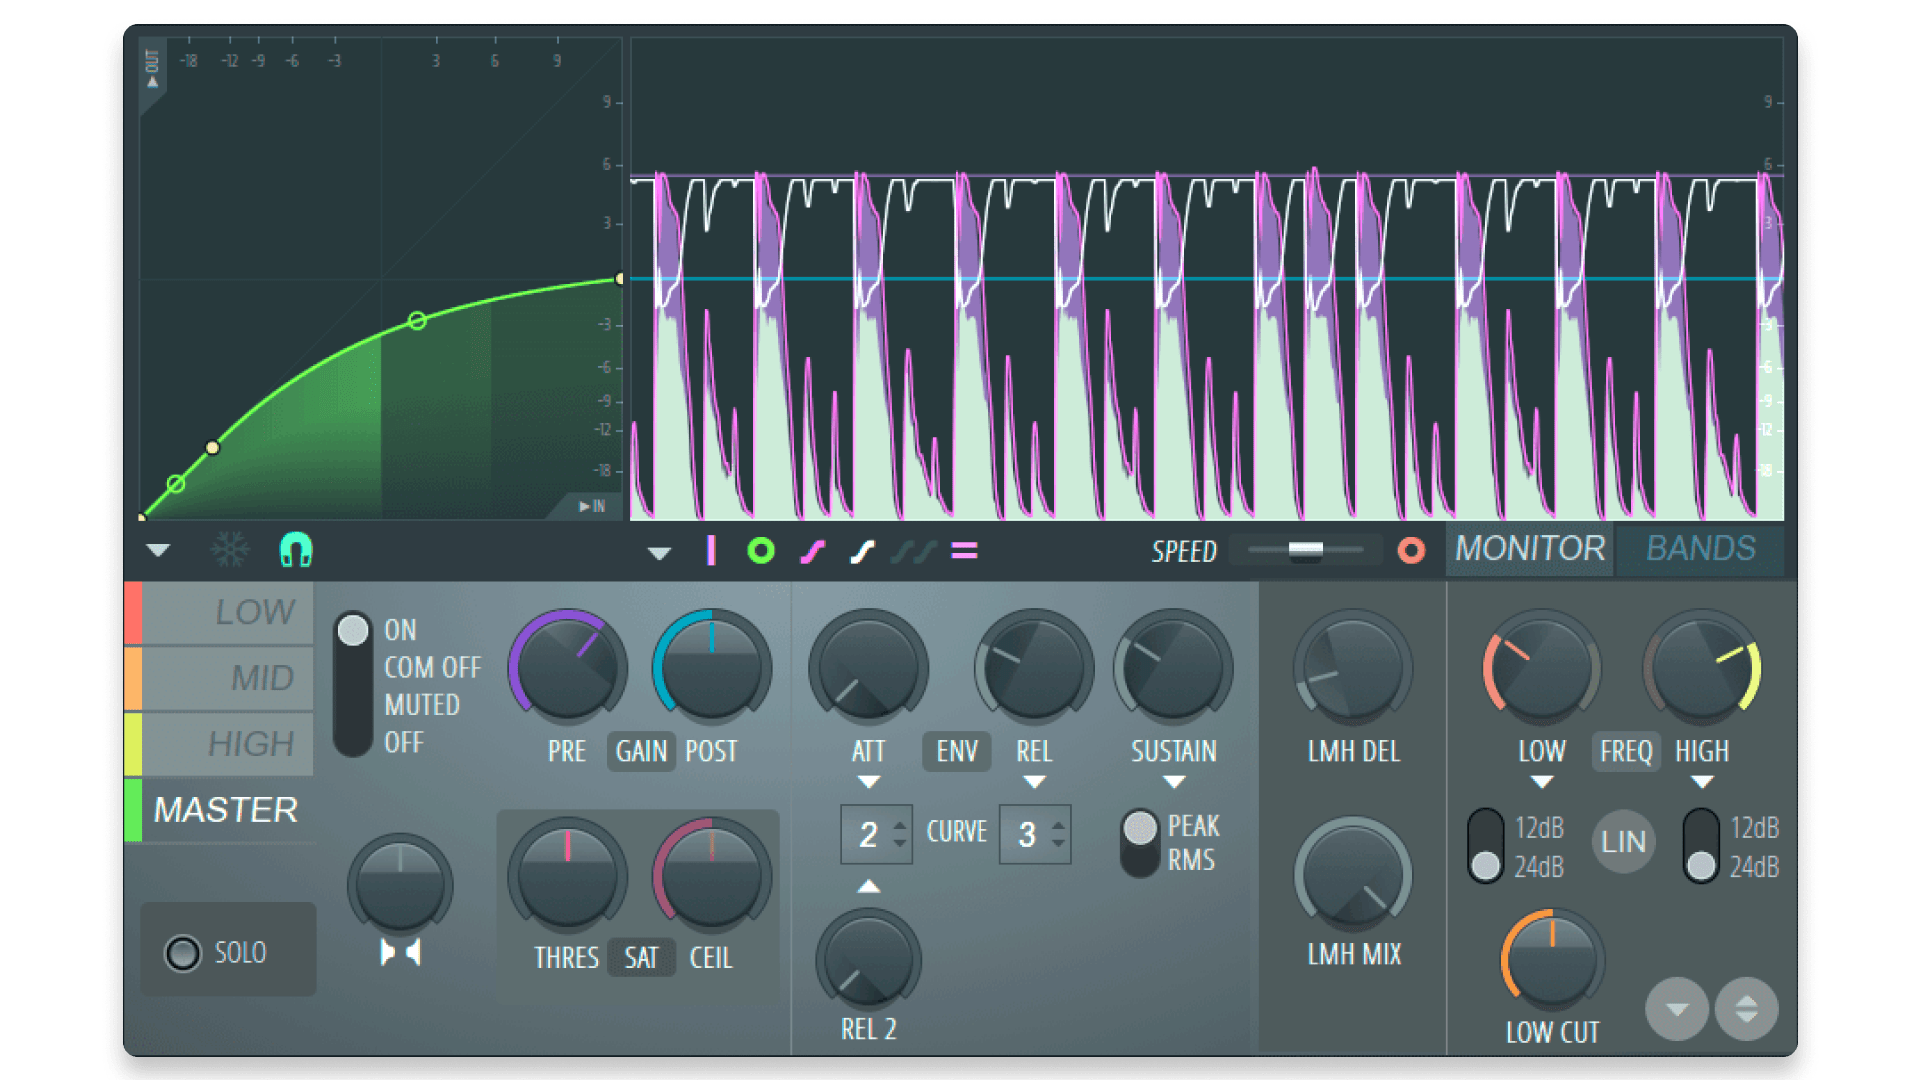Open the curve options dropdown arrow
Screen dimensions: 1920x1080
pos(158,550)
